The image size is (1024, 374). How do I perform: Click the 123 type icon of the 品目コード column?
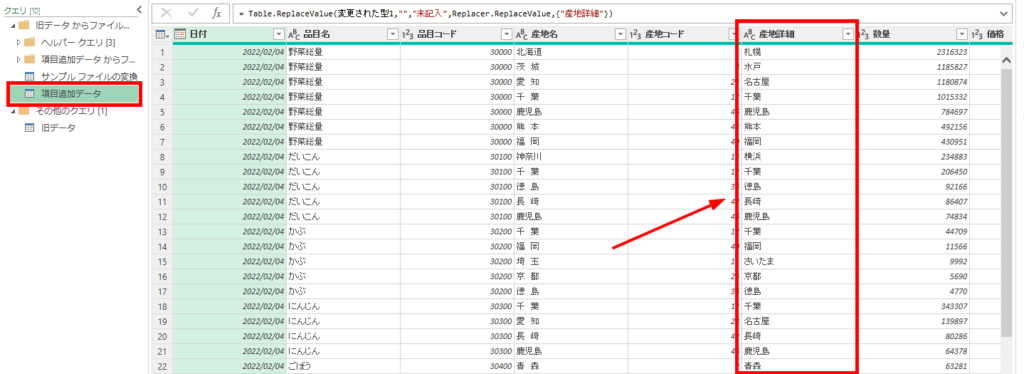(x=408, y=35)
